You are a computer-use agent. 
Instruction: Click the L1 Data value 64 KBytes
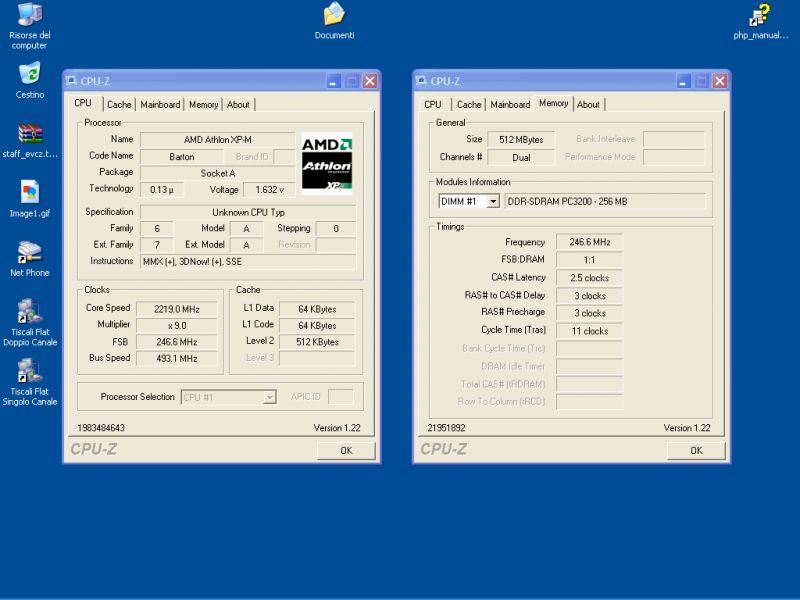(x=317, y=309)
